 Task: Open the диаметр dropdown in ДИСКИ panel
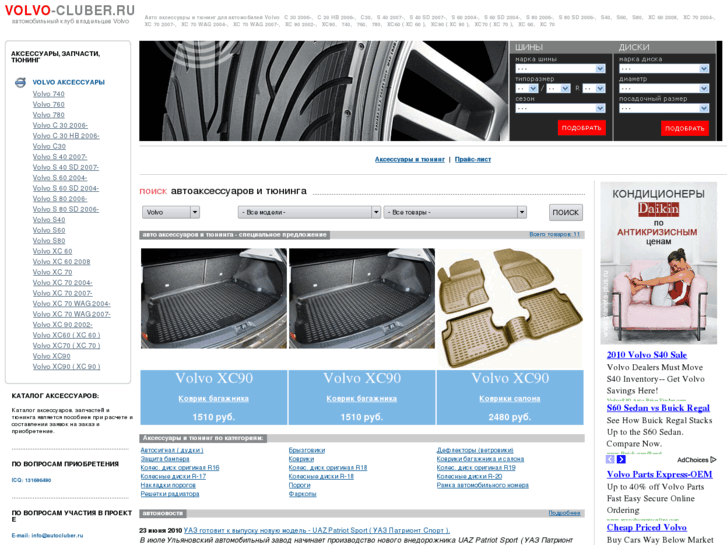pyautogui.click(x=664, y=88)
